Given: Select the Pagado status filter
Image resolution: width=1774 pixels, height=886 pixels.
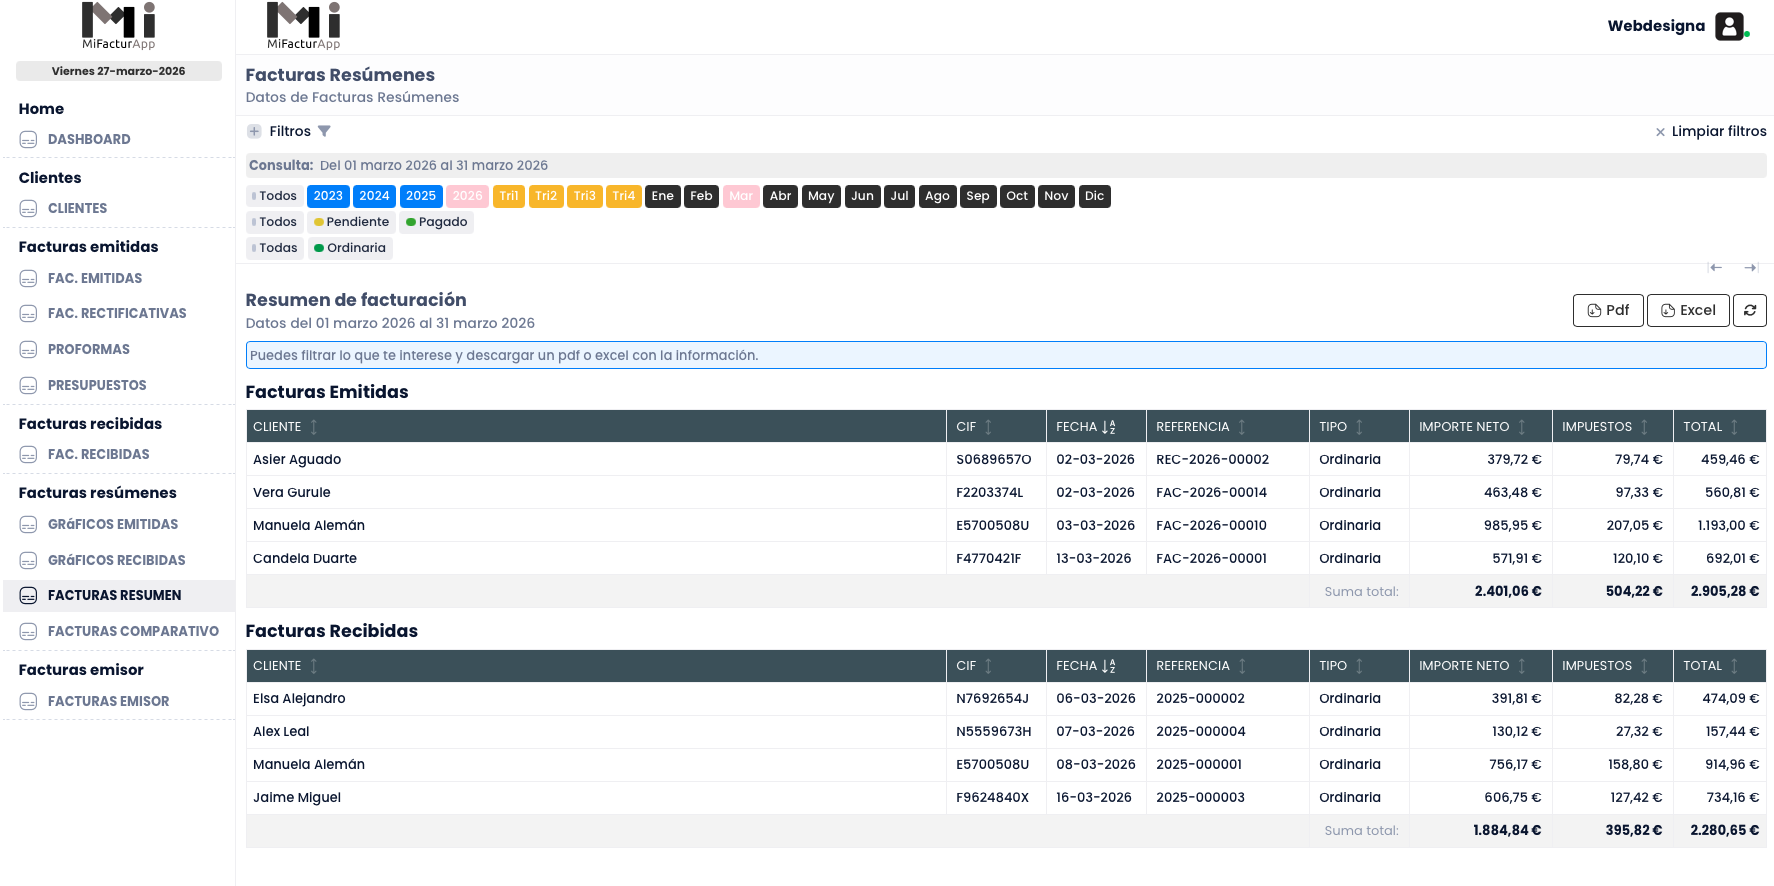Looking at the screenshot, I should [x=436, y=222].
